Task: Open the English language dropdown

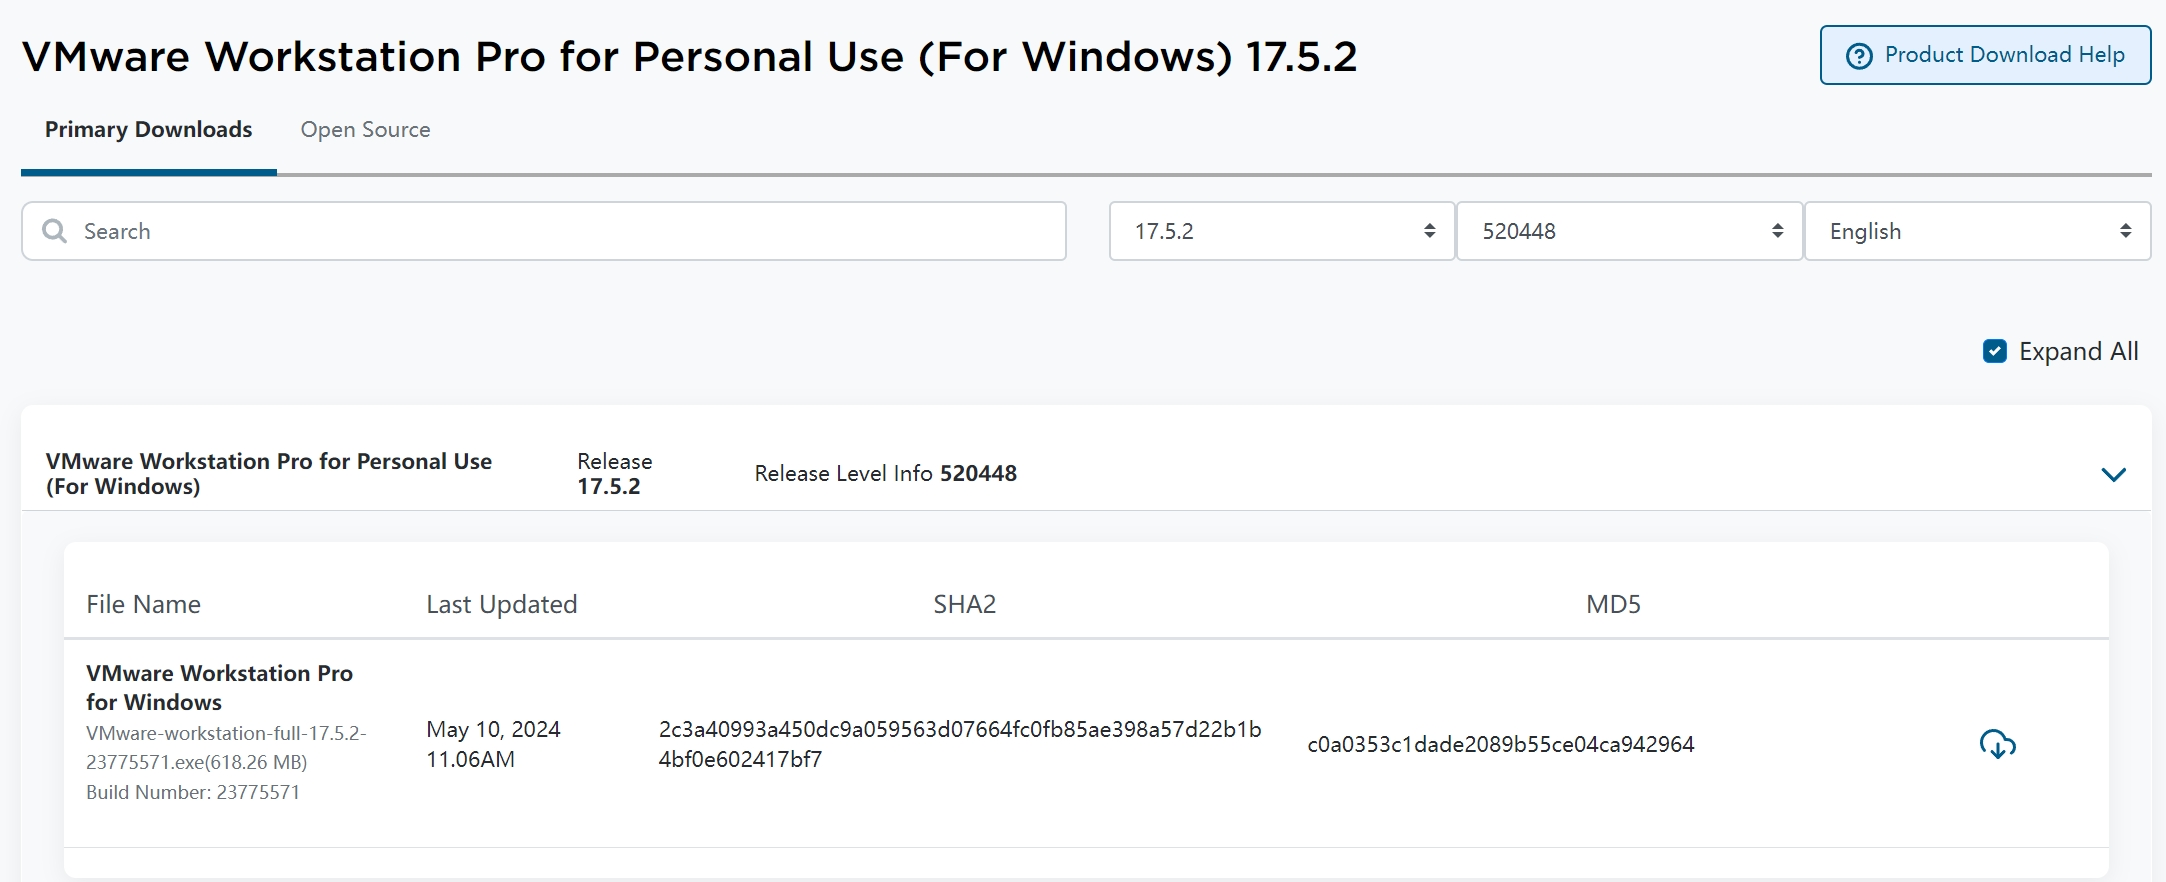Action: [1976, 231]
